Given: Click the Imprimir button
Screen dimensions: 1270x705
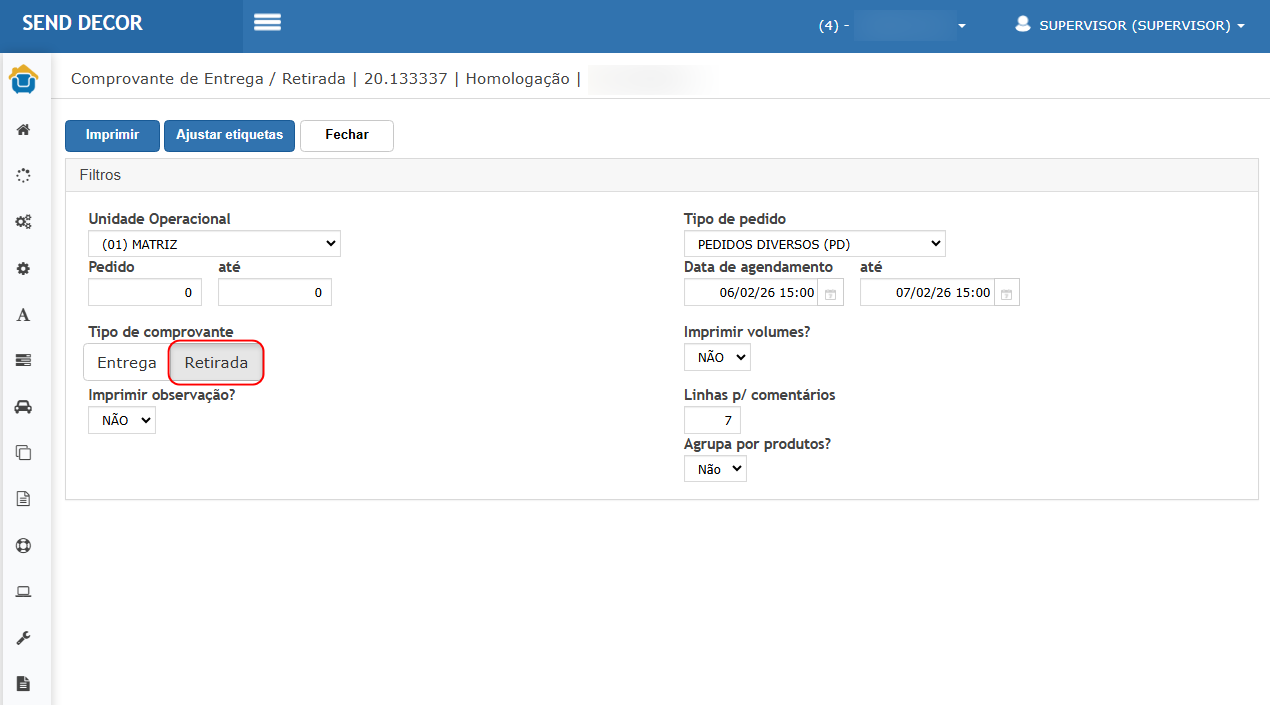Looking at the screenshot, I should [112, 135].
